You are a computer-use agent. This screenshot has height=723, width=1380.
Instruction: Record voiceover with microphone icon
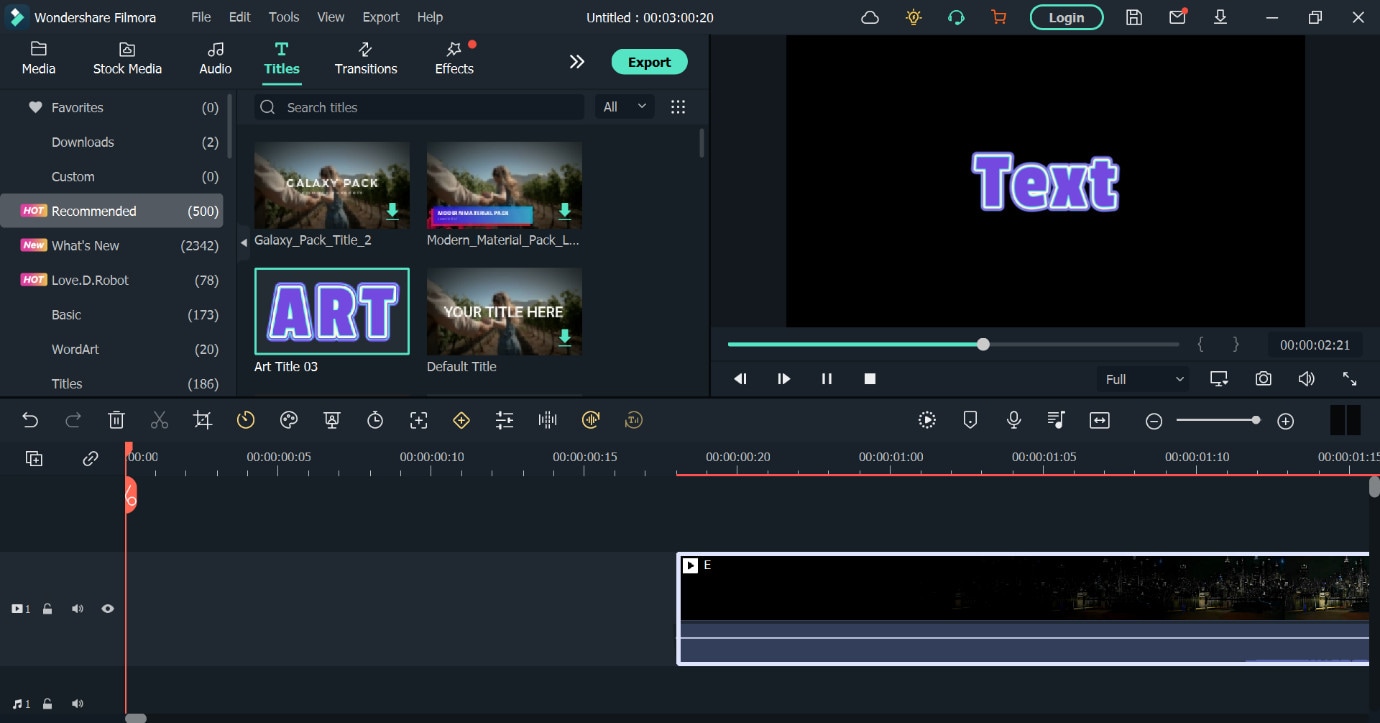[x=1013, y=421]
